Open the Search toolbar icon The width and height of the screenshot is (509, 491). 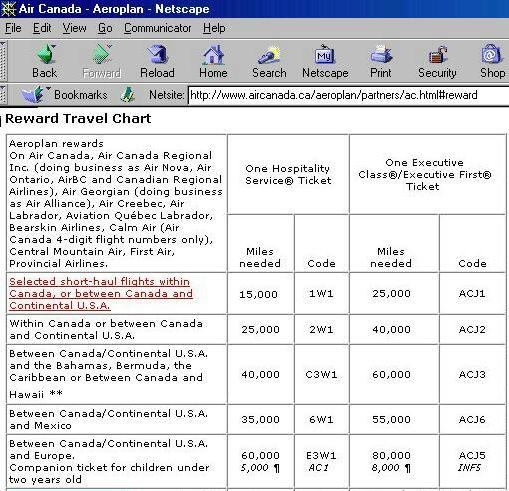coord(269,55)
